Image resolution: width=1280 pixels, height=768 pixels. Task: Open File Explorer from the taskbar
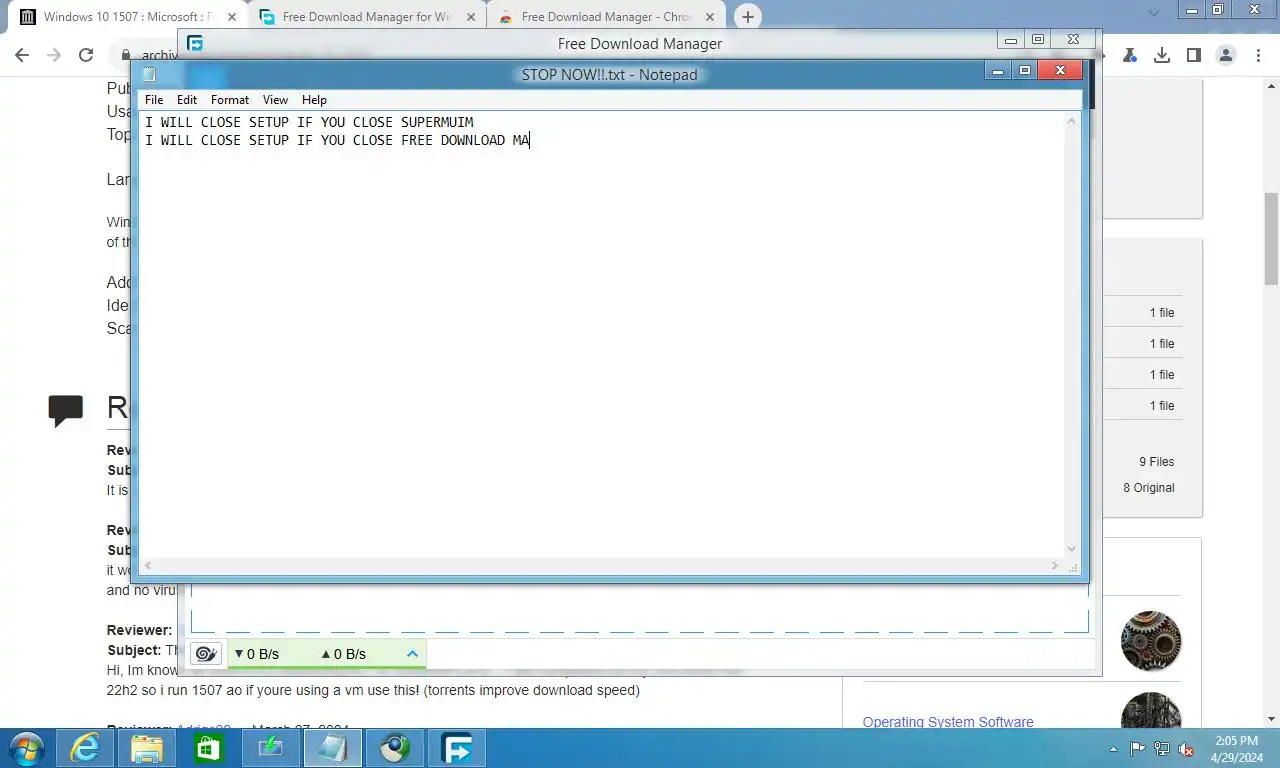(147, 748)
